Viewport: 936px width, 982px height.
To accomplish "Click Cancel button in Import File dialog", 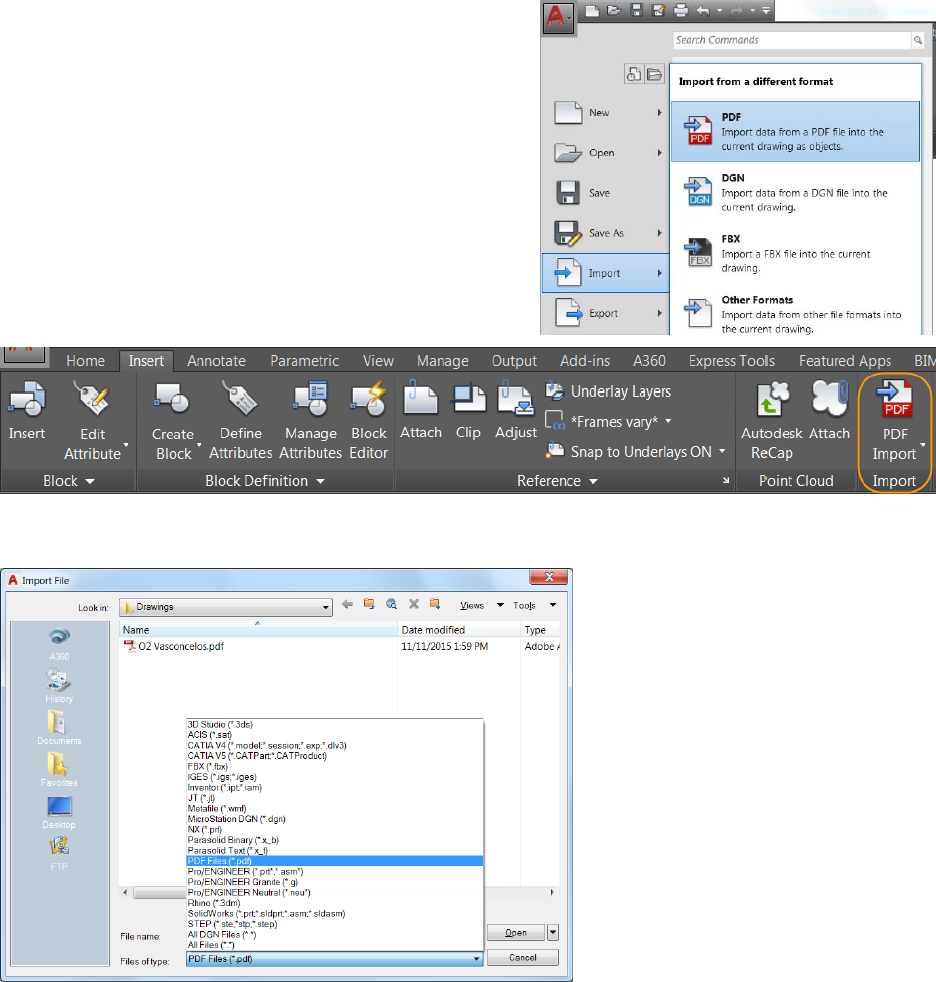I will (523, 958).
